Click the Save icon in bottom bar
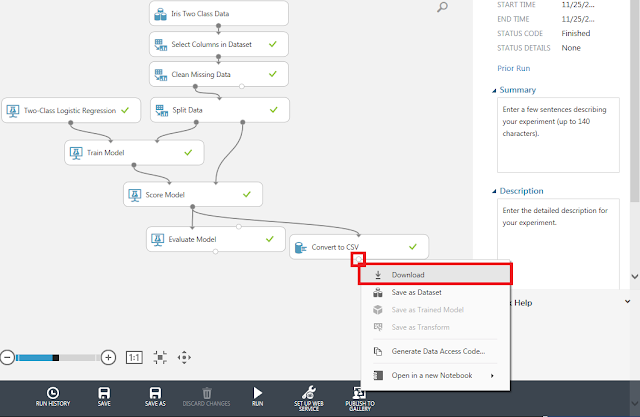 105,393
